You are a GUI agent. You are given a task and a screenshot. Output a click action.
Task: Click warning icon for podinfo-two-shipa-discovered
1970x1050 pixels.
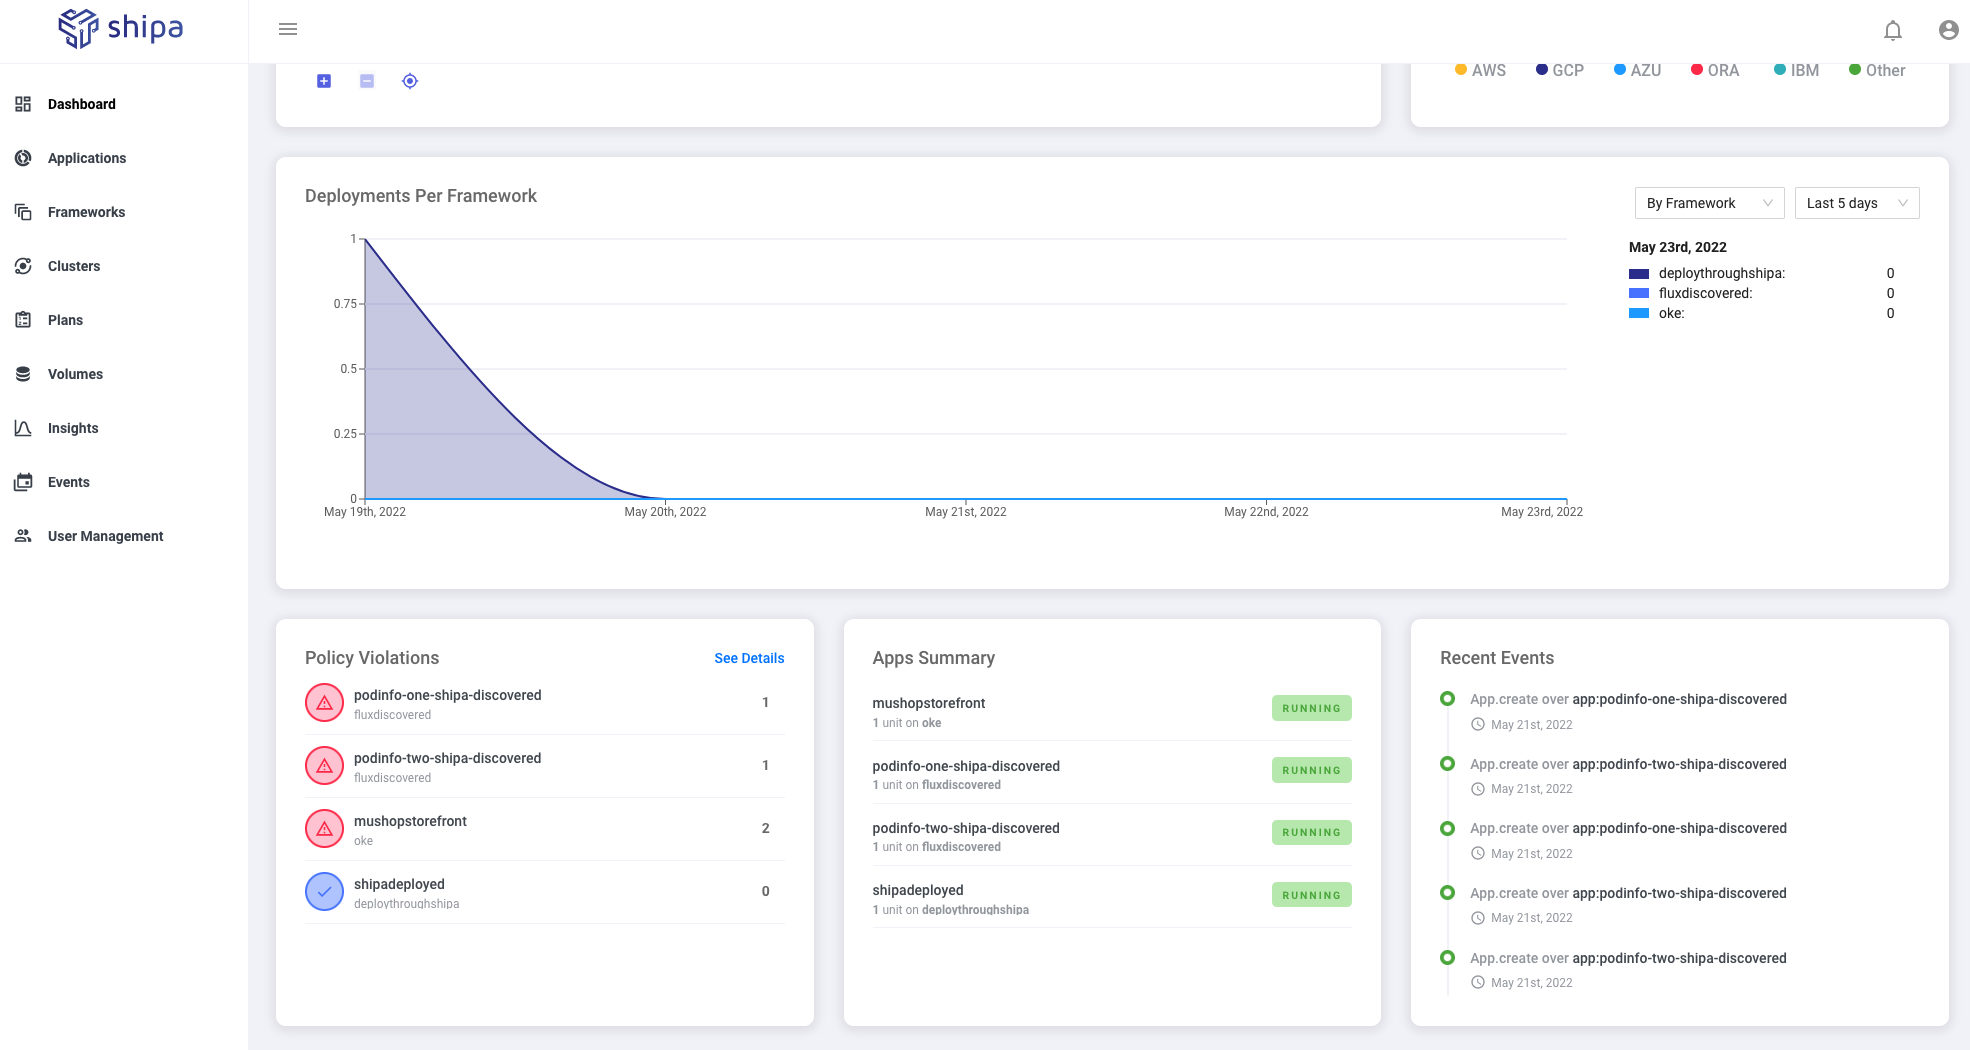(324, 766)
